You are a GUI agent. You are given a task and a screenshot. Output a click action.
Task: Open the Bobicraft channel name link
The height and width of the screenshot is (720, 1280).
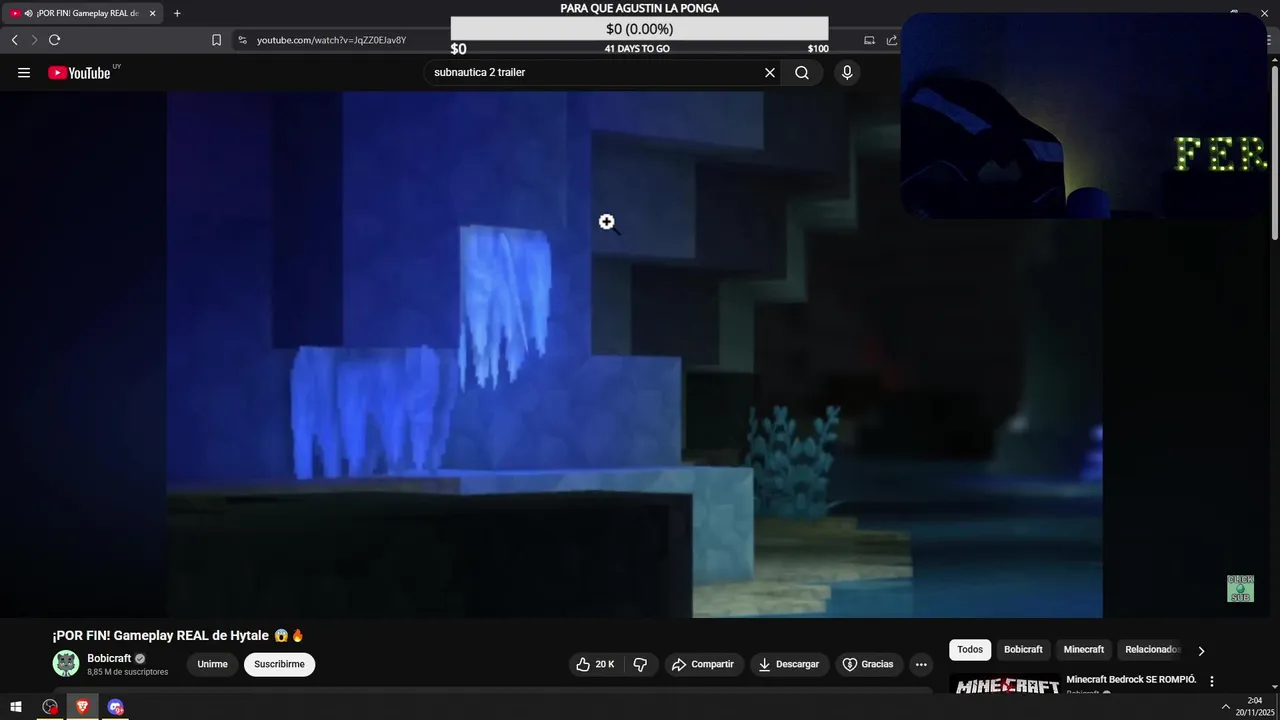(x=109, y=658)
